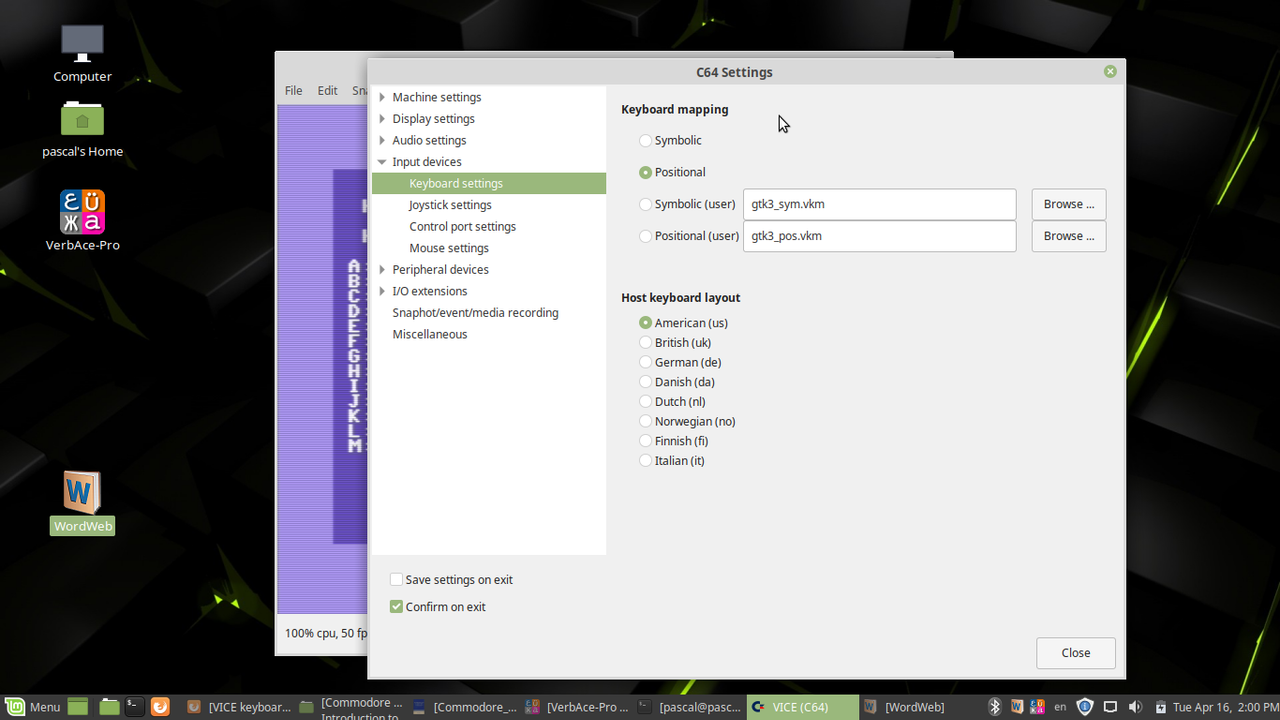Viewport: 1280px width, 720px height.
Task: Choose Italian (it) host keyboard layout
Action: coord(645,461)
